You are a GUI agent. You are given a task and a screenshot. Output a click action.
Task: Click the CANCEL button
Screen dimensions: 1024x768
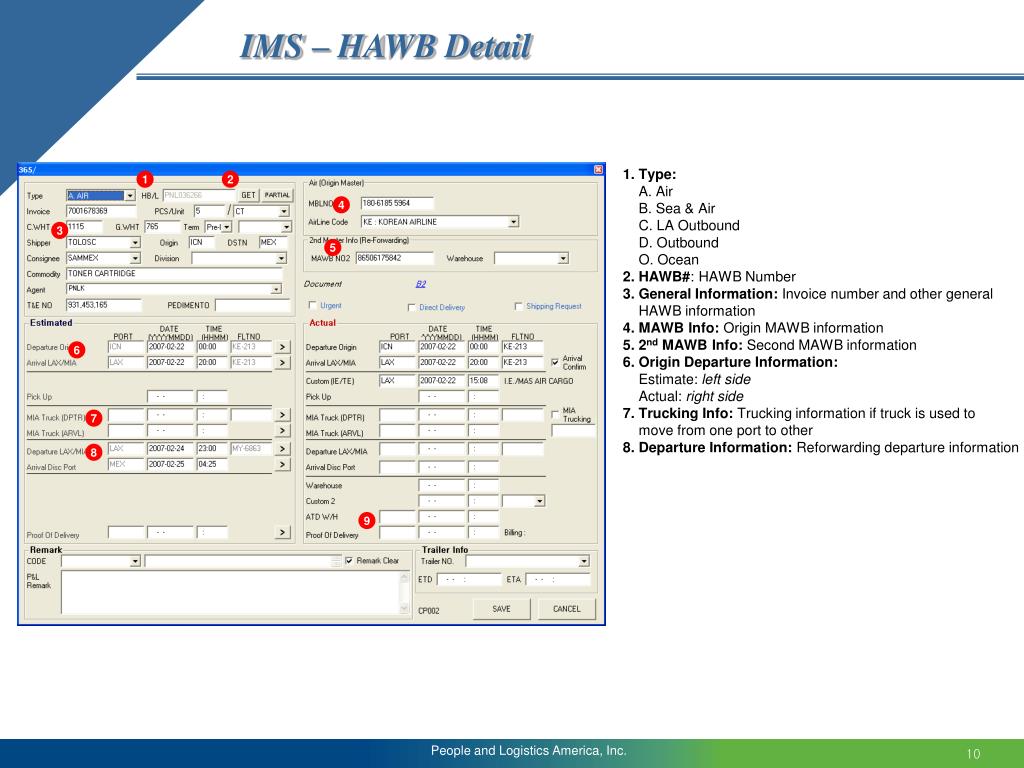click(x=567, y=609)
